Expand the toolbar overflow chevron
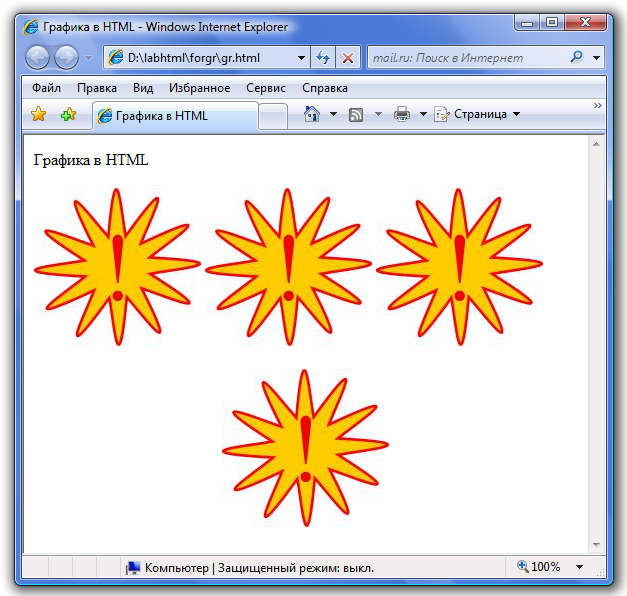627x596 pixels. [597, 106]
